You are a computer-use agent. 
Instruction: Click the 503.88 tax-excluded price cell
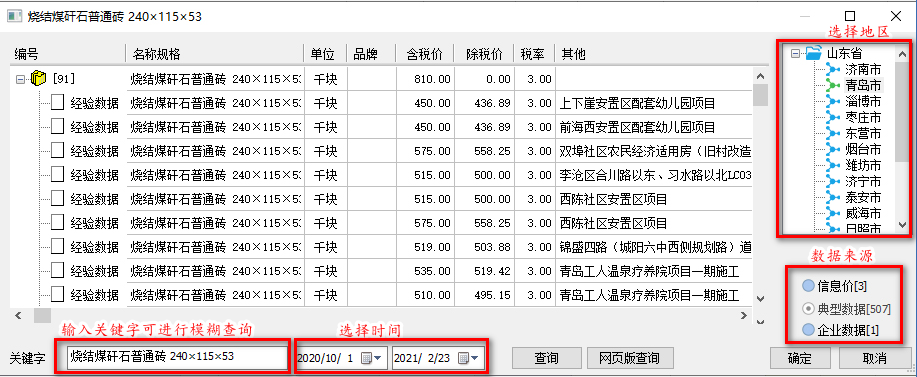click(485, 247)
